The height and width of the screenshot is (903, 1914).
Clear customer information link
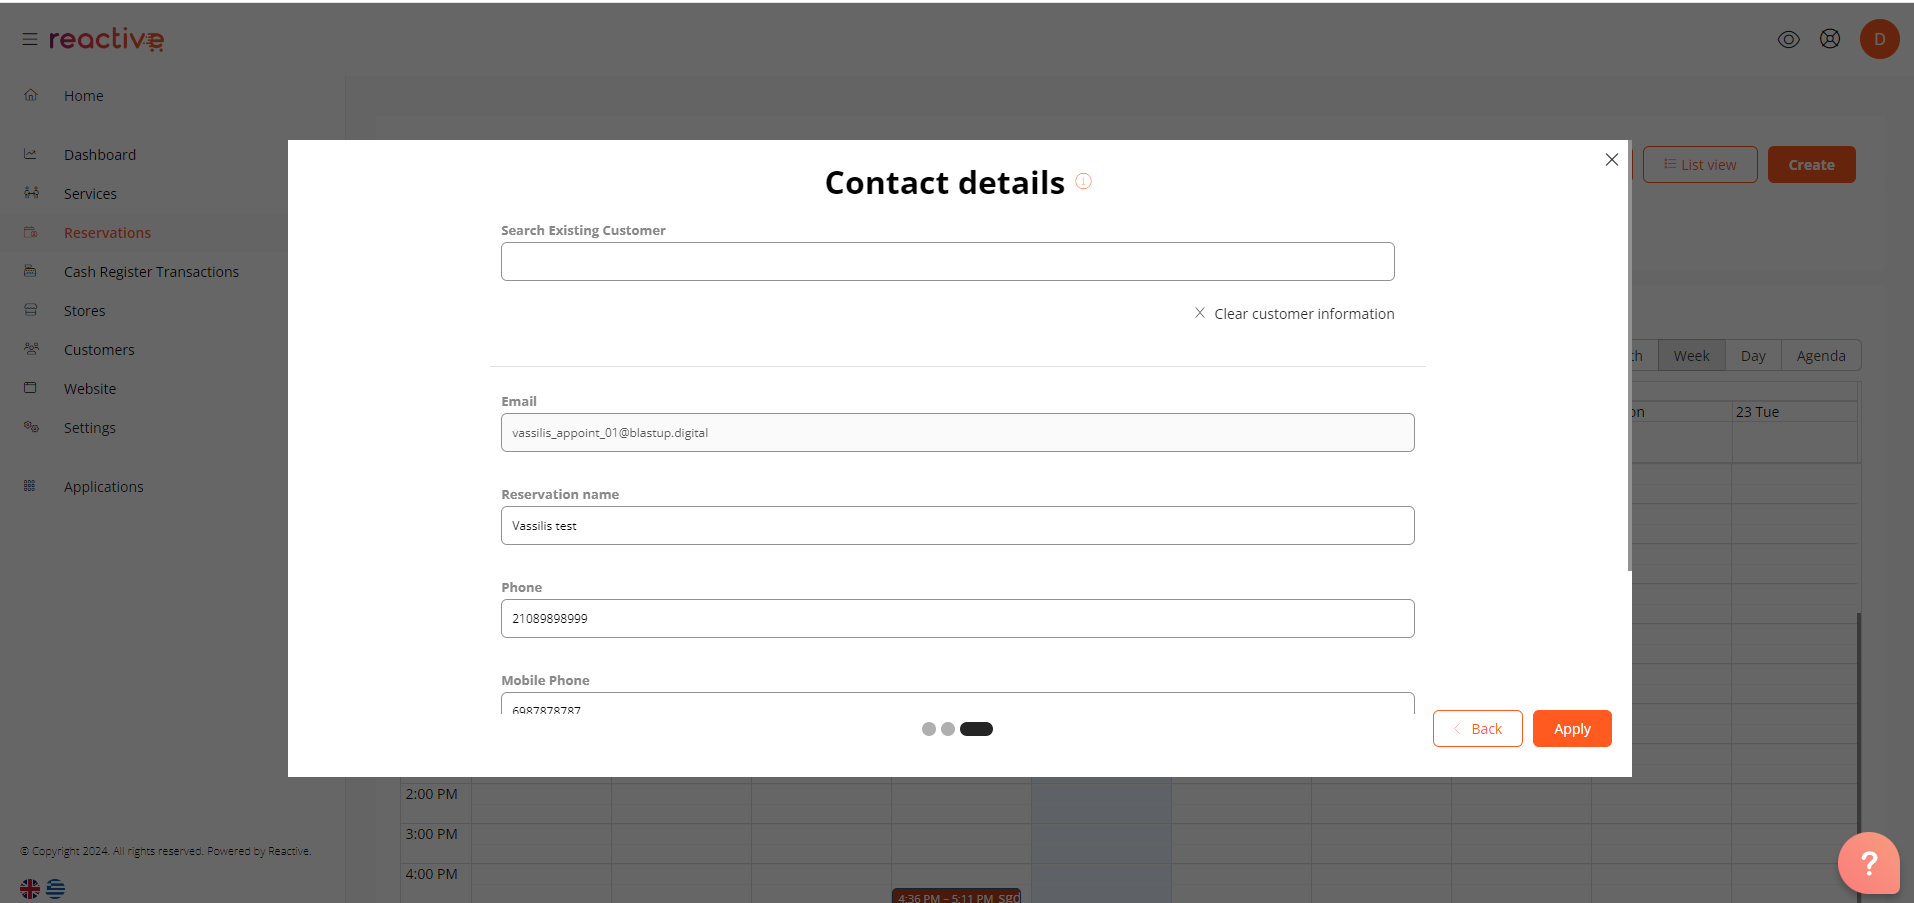point(1294,314)
